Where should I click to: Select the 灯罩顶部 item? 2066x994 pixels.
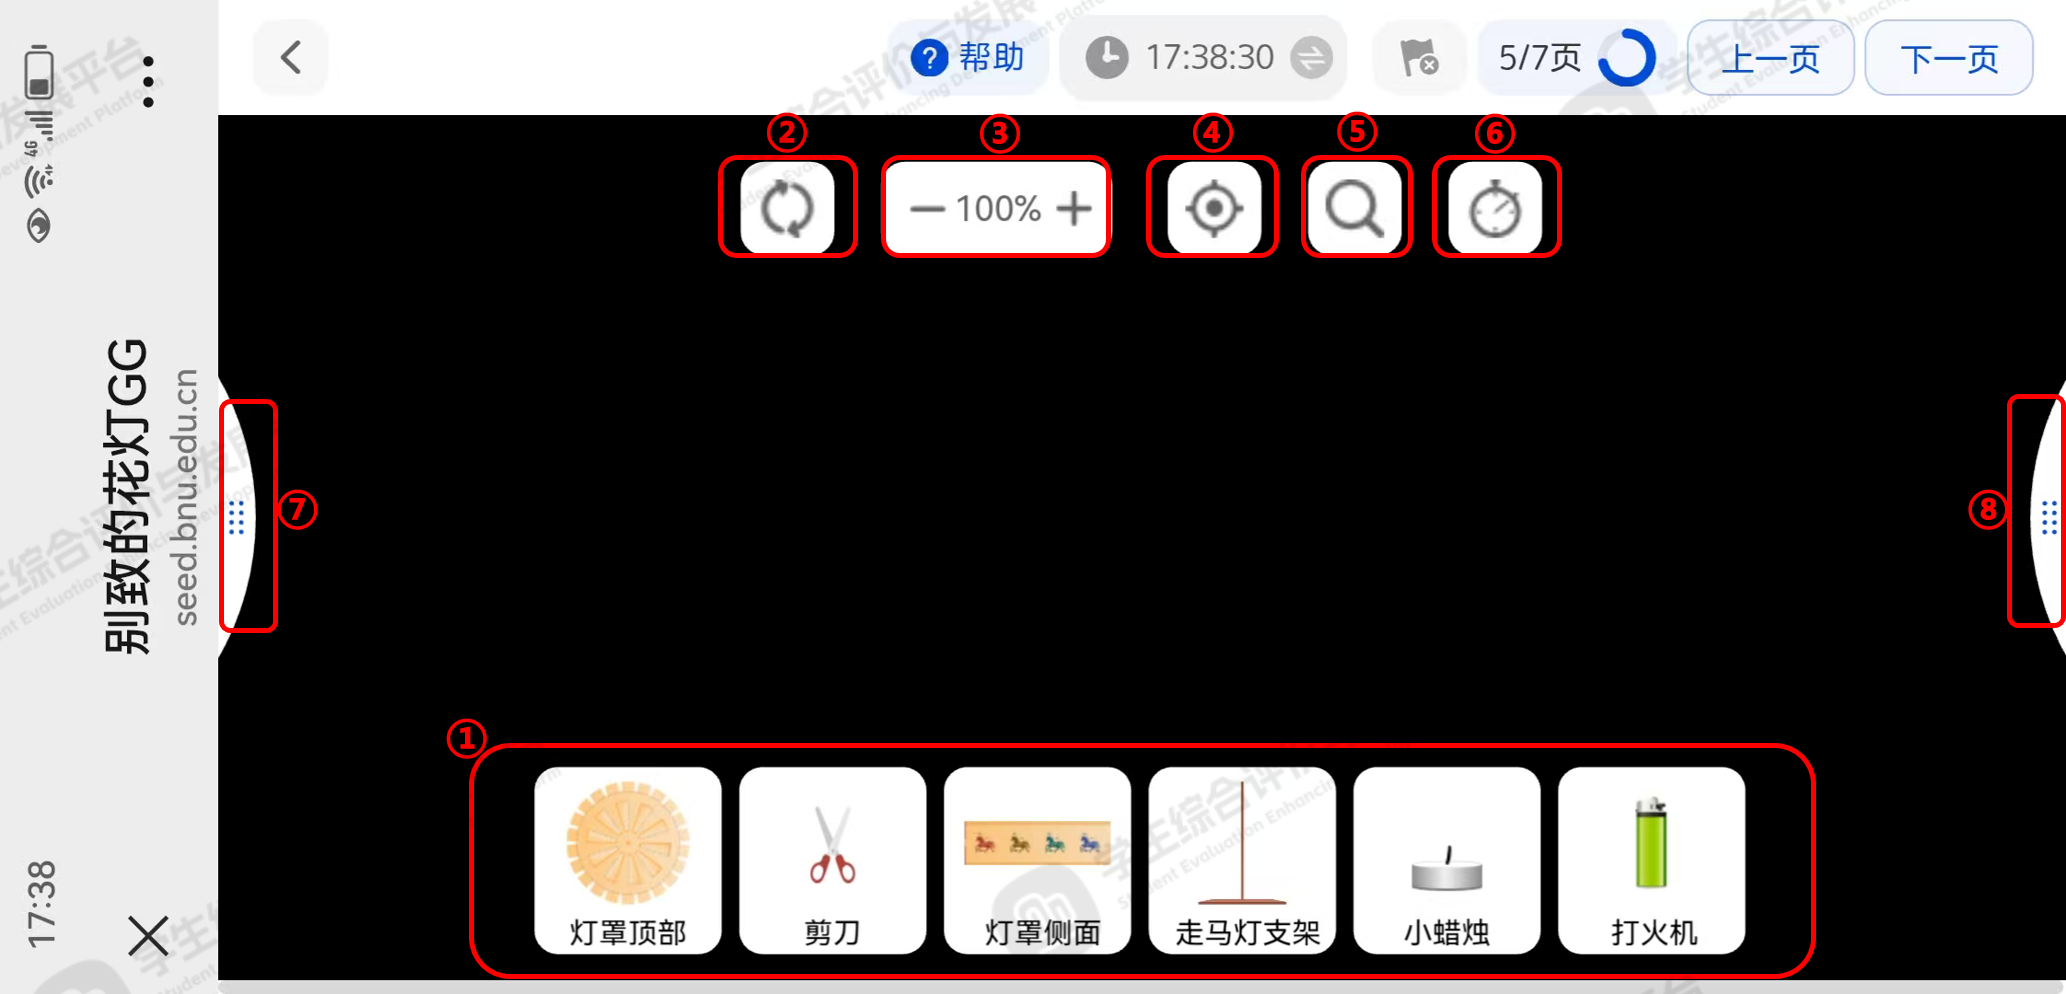[628, 861]
